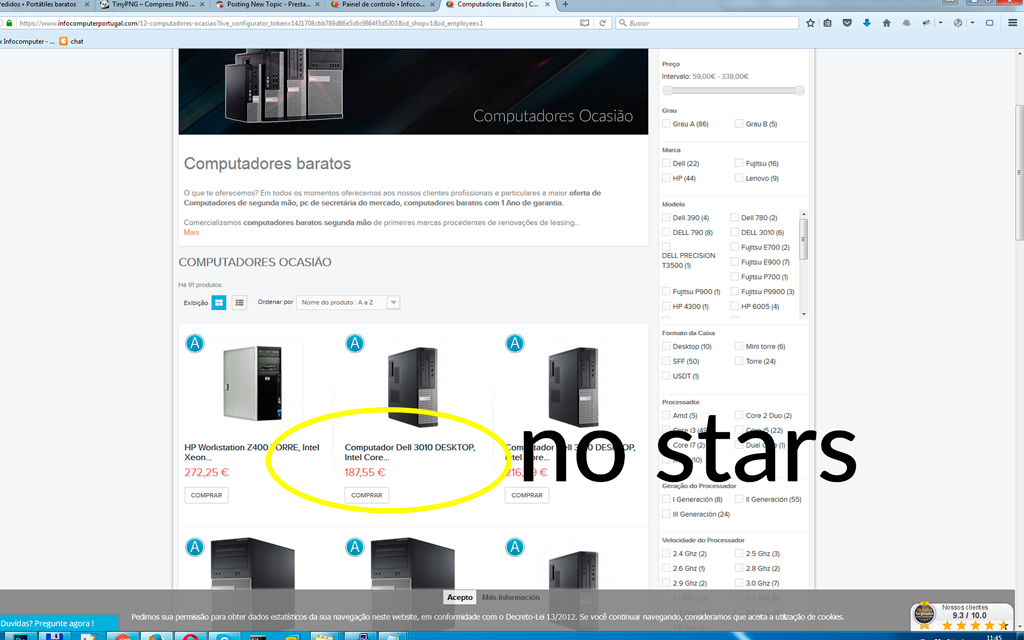Select the Computadores Baratos tab
The height and width of the screenshot is (640, 1024).
coord(500,4)
